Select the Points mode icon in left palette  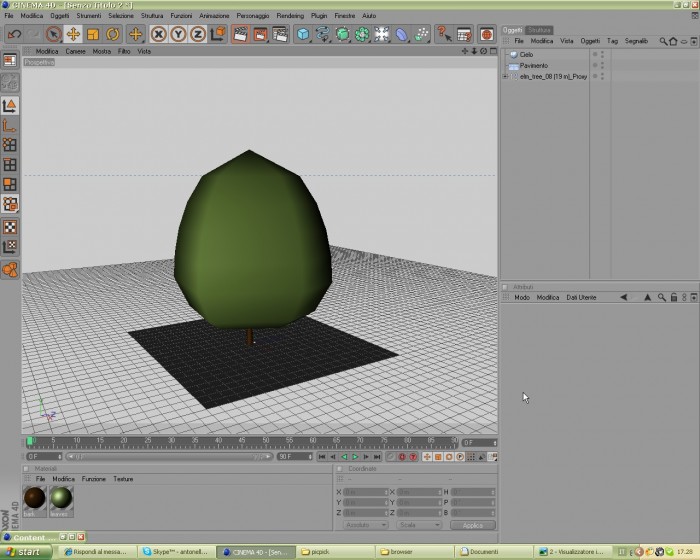(10, 145)
